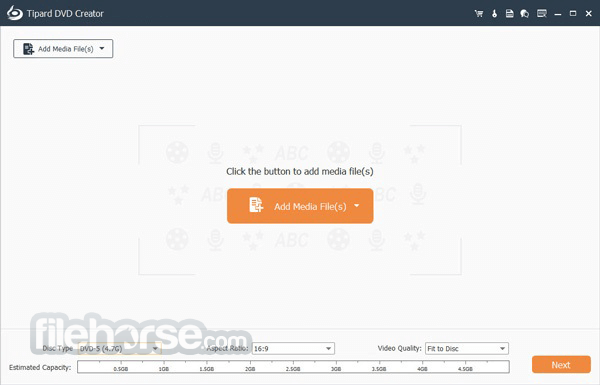
Task: Minimize the Tipard DVD Creator window
Action: (558, 14)
